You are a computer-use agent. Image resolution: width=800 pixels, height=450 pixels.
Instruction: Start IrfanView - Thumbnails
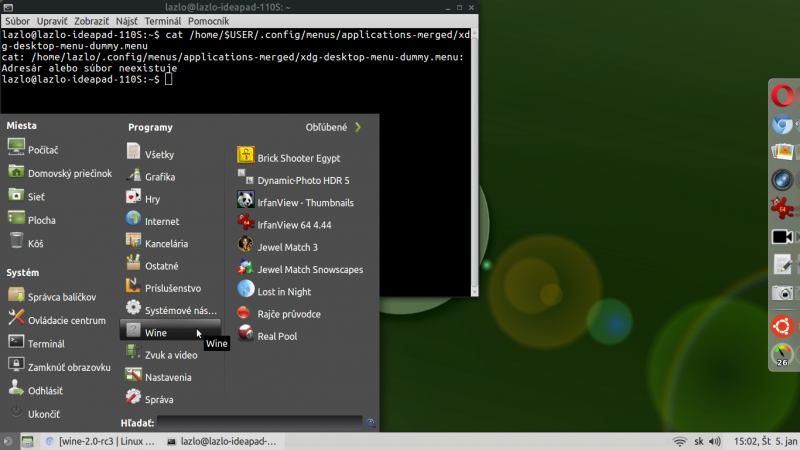[x=295, y=203]
